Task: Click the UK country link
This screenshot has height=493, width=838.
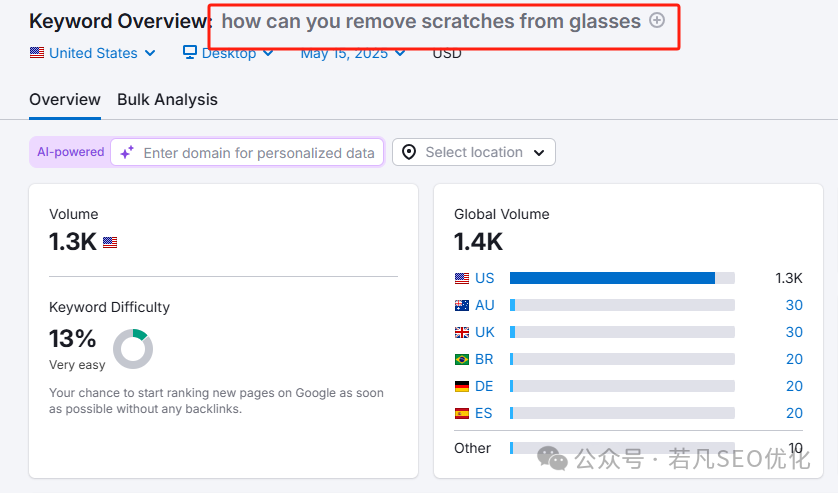Action: [x=485, y=332]
